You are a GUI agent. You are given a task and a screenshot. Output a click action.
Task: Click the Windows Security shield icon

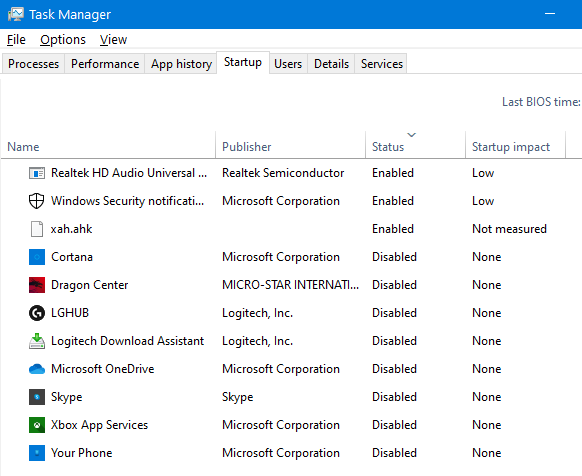click(x=37, y=201)
